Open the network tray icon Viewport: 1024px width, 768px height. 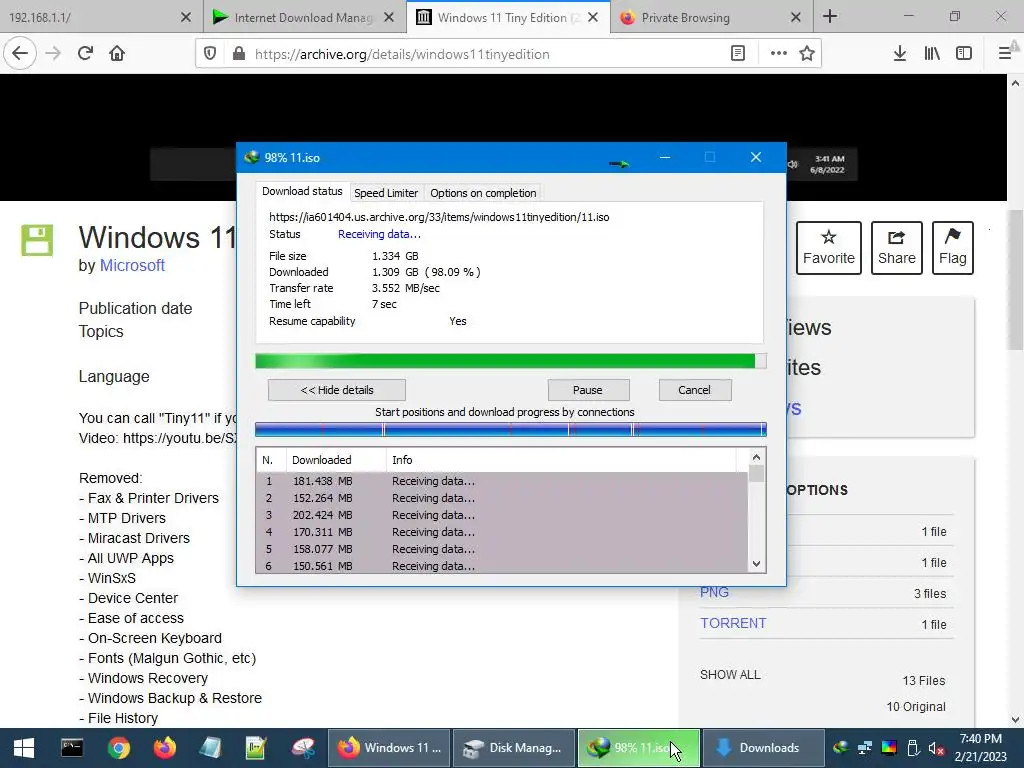point(865,748)
